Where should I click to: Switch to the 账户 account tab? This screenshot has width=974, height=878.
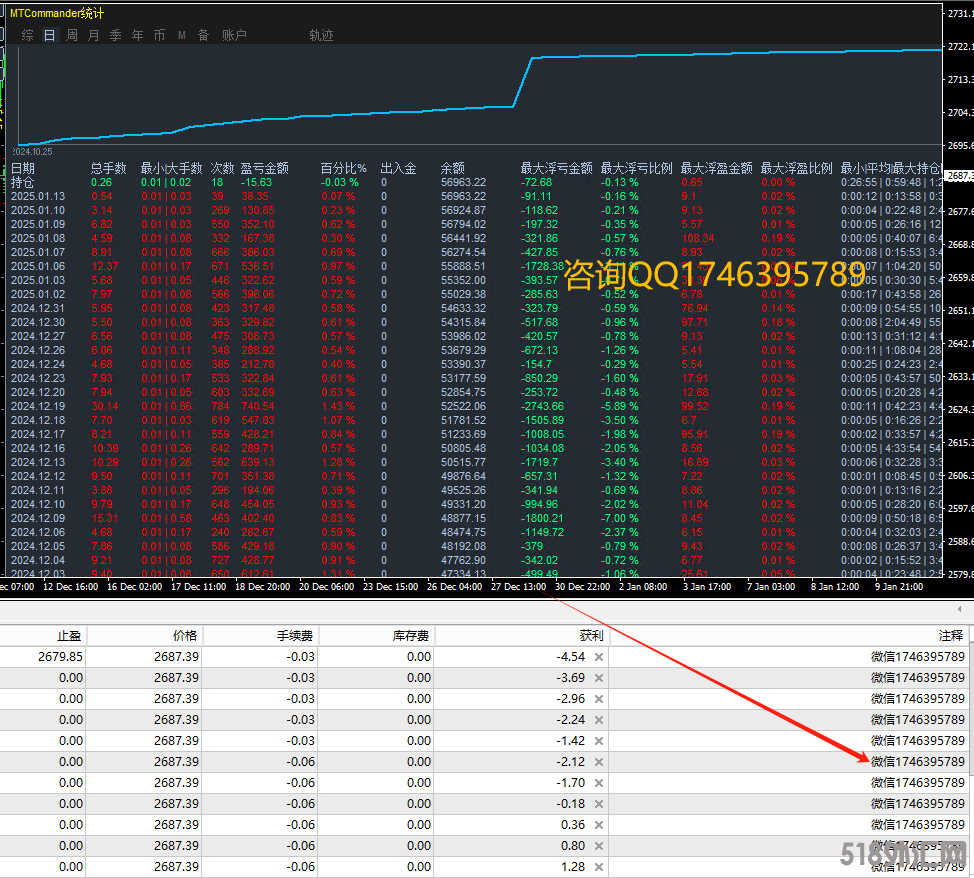point(234,35)
